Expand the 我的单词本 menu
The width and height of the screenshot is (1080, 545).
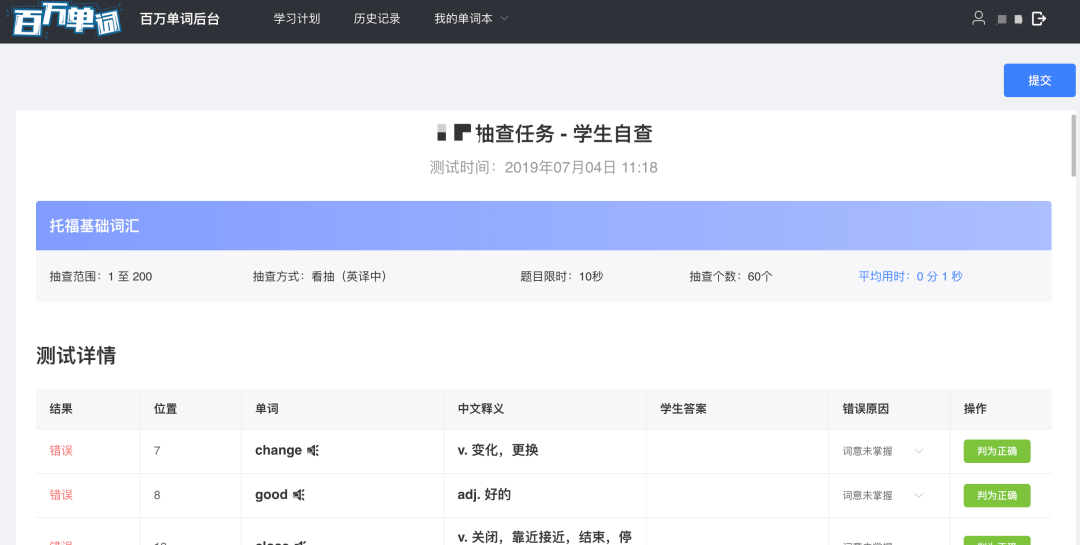click(471, 19)
